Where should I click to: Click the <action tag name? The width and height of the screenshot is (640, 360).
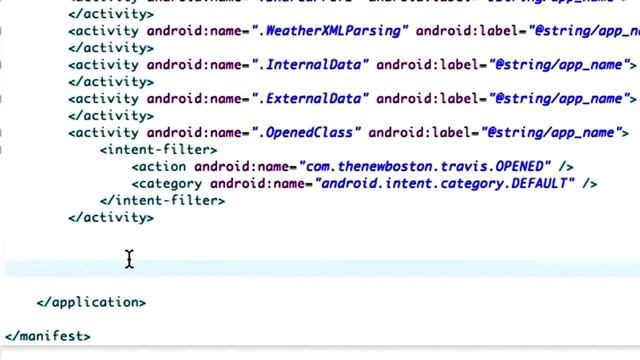tap(159, 167)
